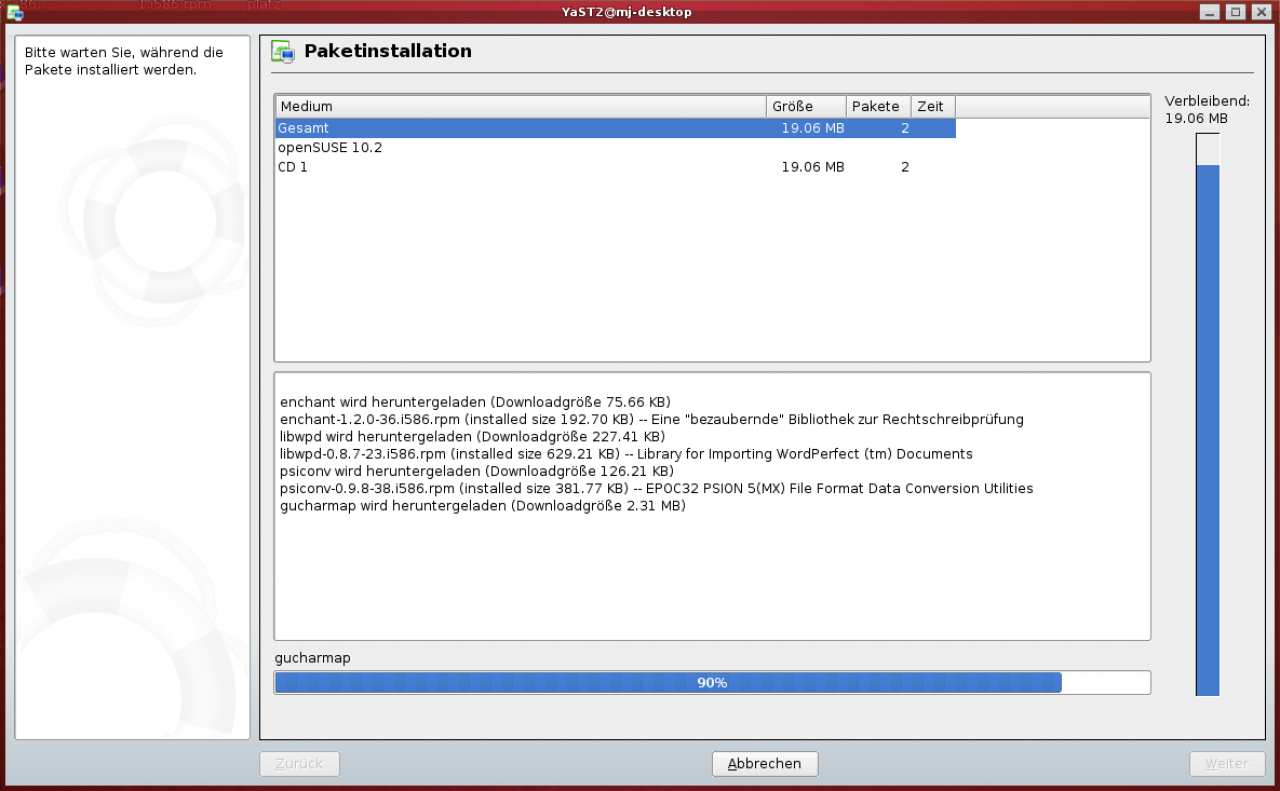Image resolution: width=1280 pixels, height=791 pixels.
Task: Click the libwpd-0.8.7-23.i586.rpm log line
Action: 626,454
